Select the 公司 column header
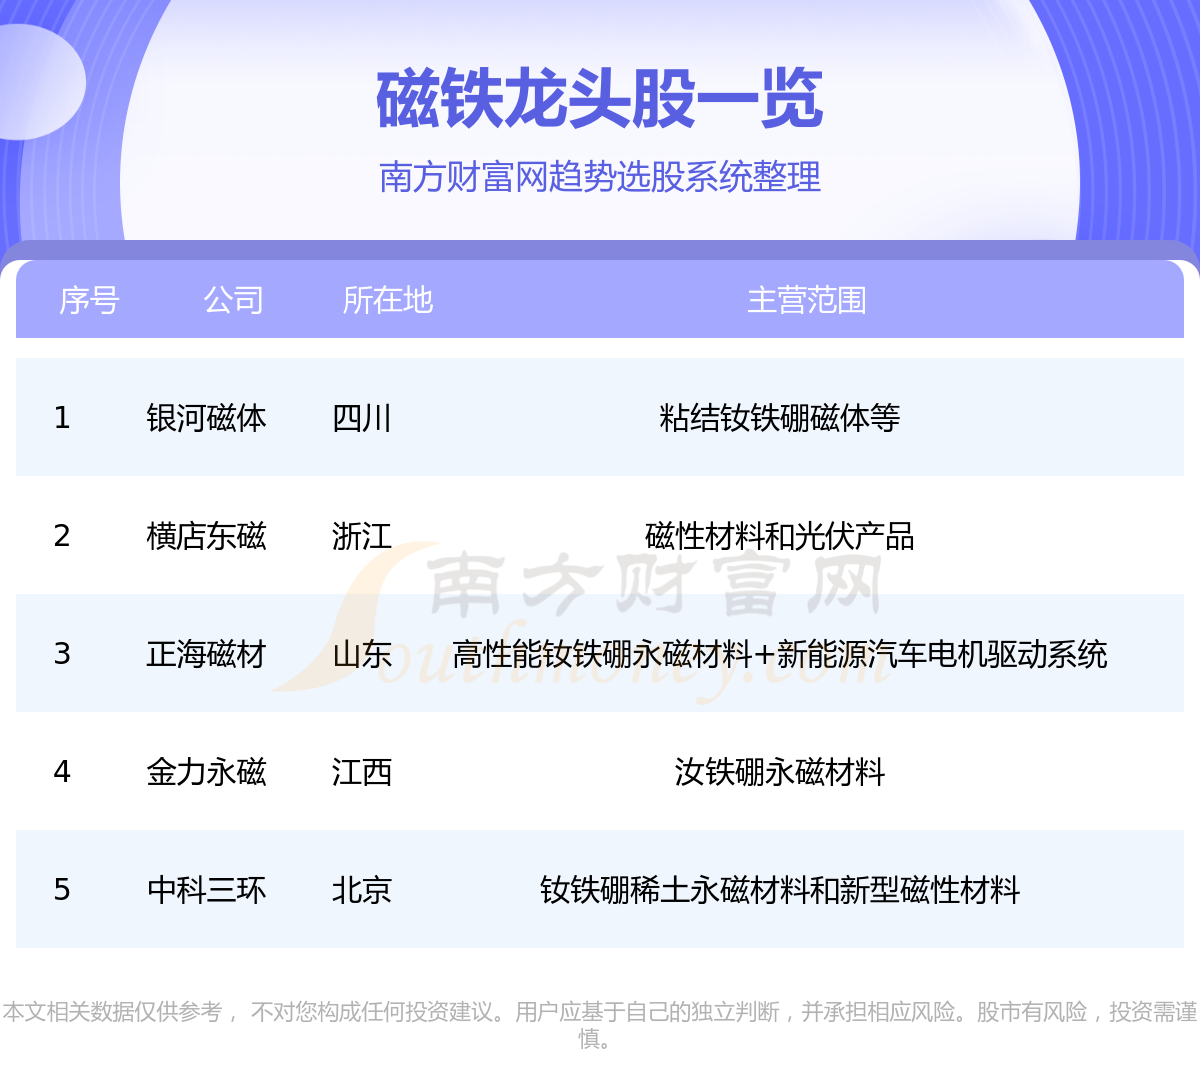Viewport: 1200px width, 1082px height. tap(233, 300)
